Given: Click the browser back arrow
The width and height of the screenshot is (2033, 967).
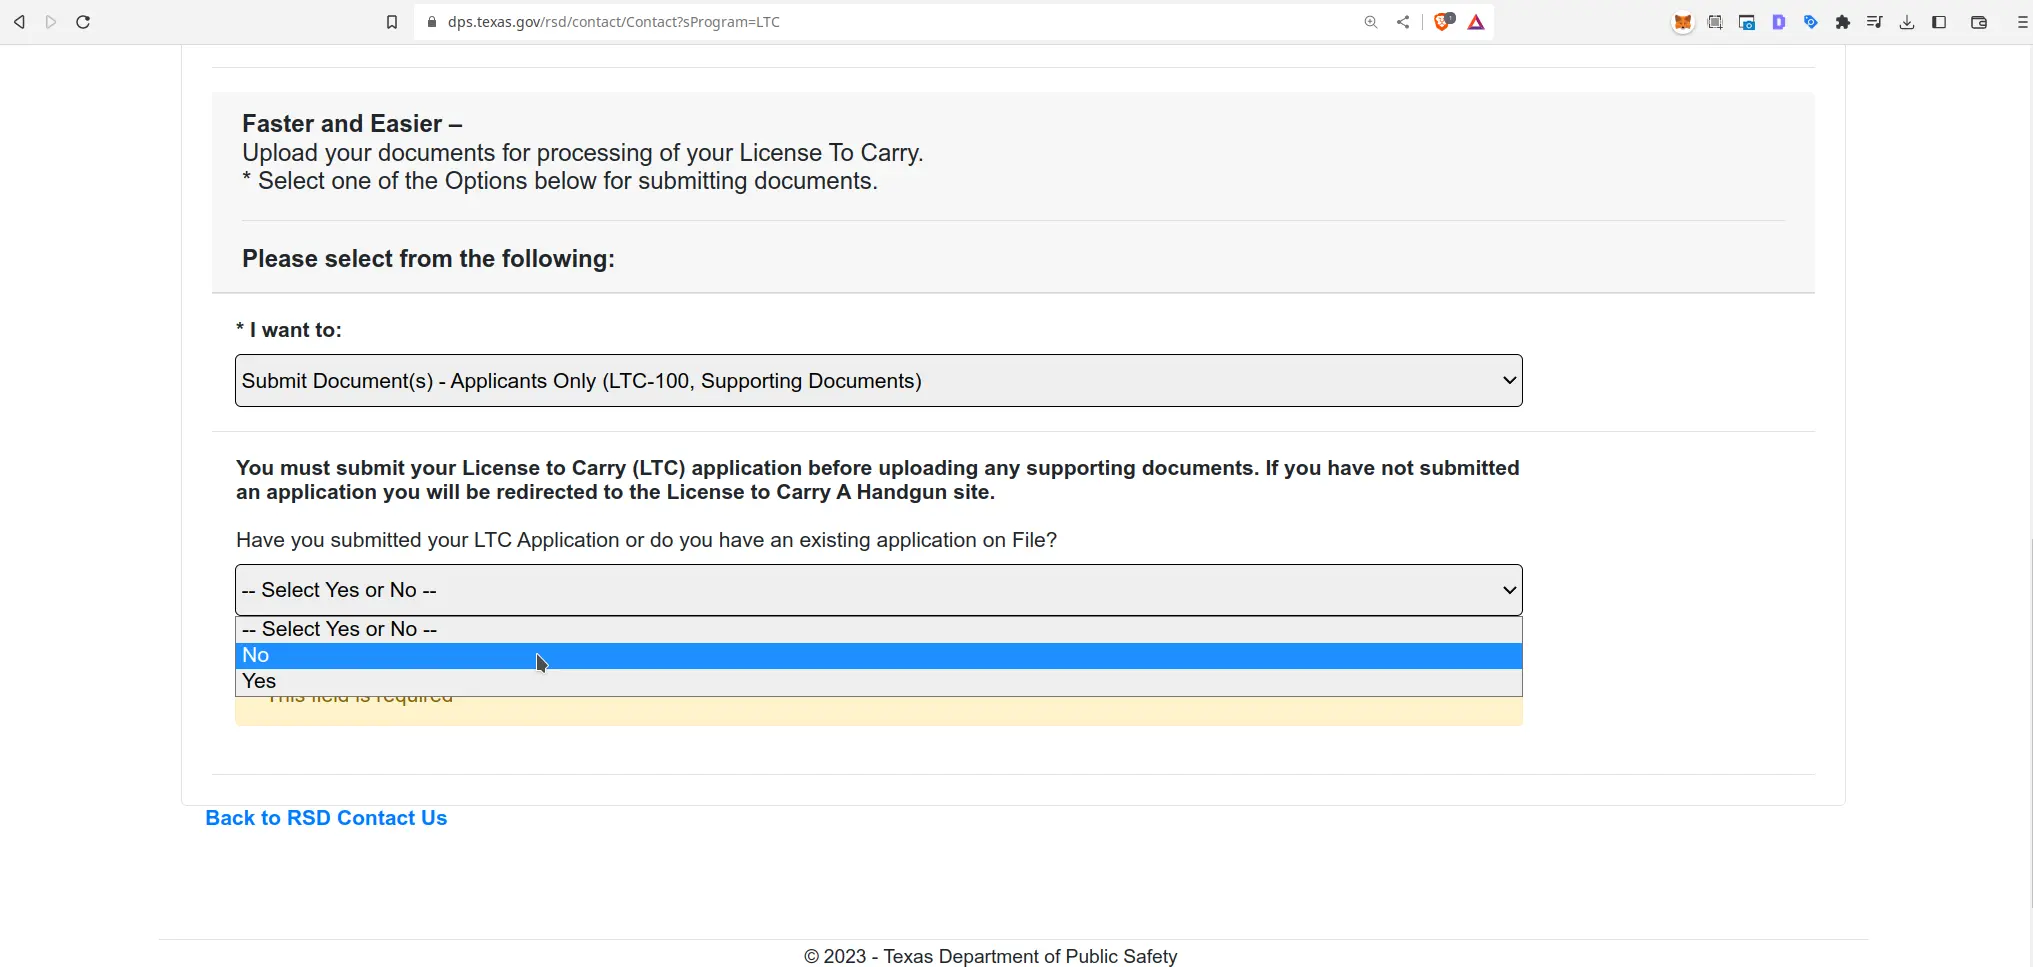Looking at the screenshot, I should click(x=19, y=22).
